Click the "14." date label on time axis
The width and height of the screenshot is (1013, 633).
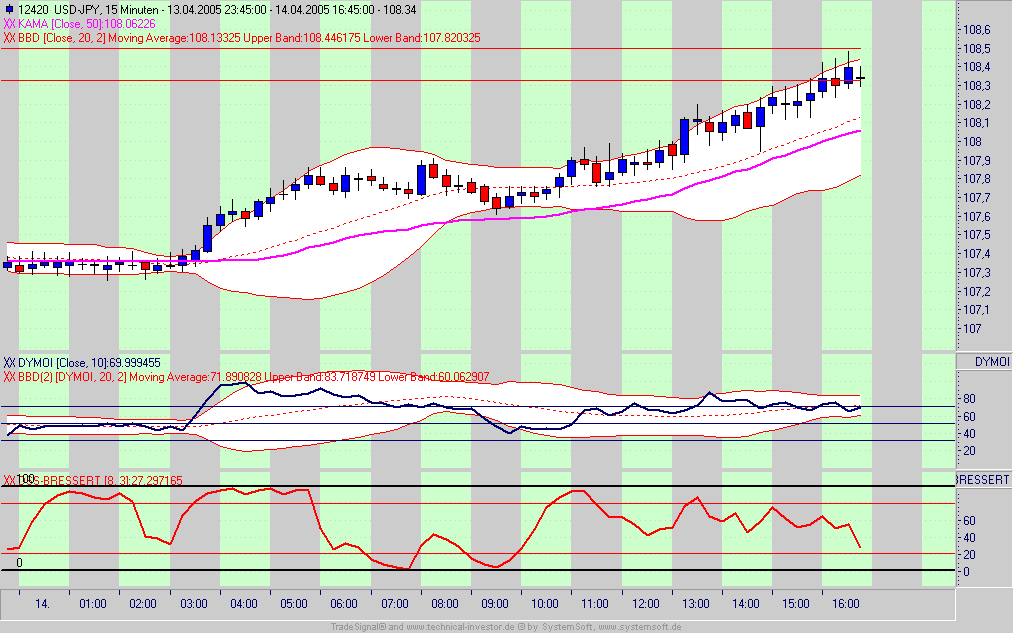(42, 604)
